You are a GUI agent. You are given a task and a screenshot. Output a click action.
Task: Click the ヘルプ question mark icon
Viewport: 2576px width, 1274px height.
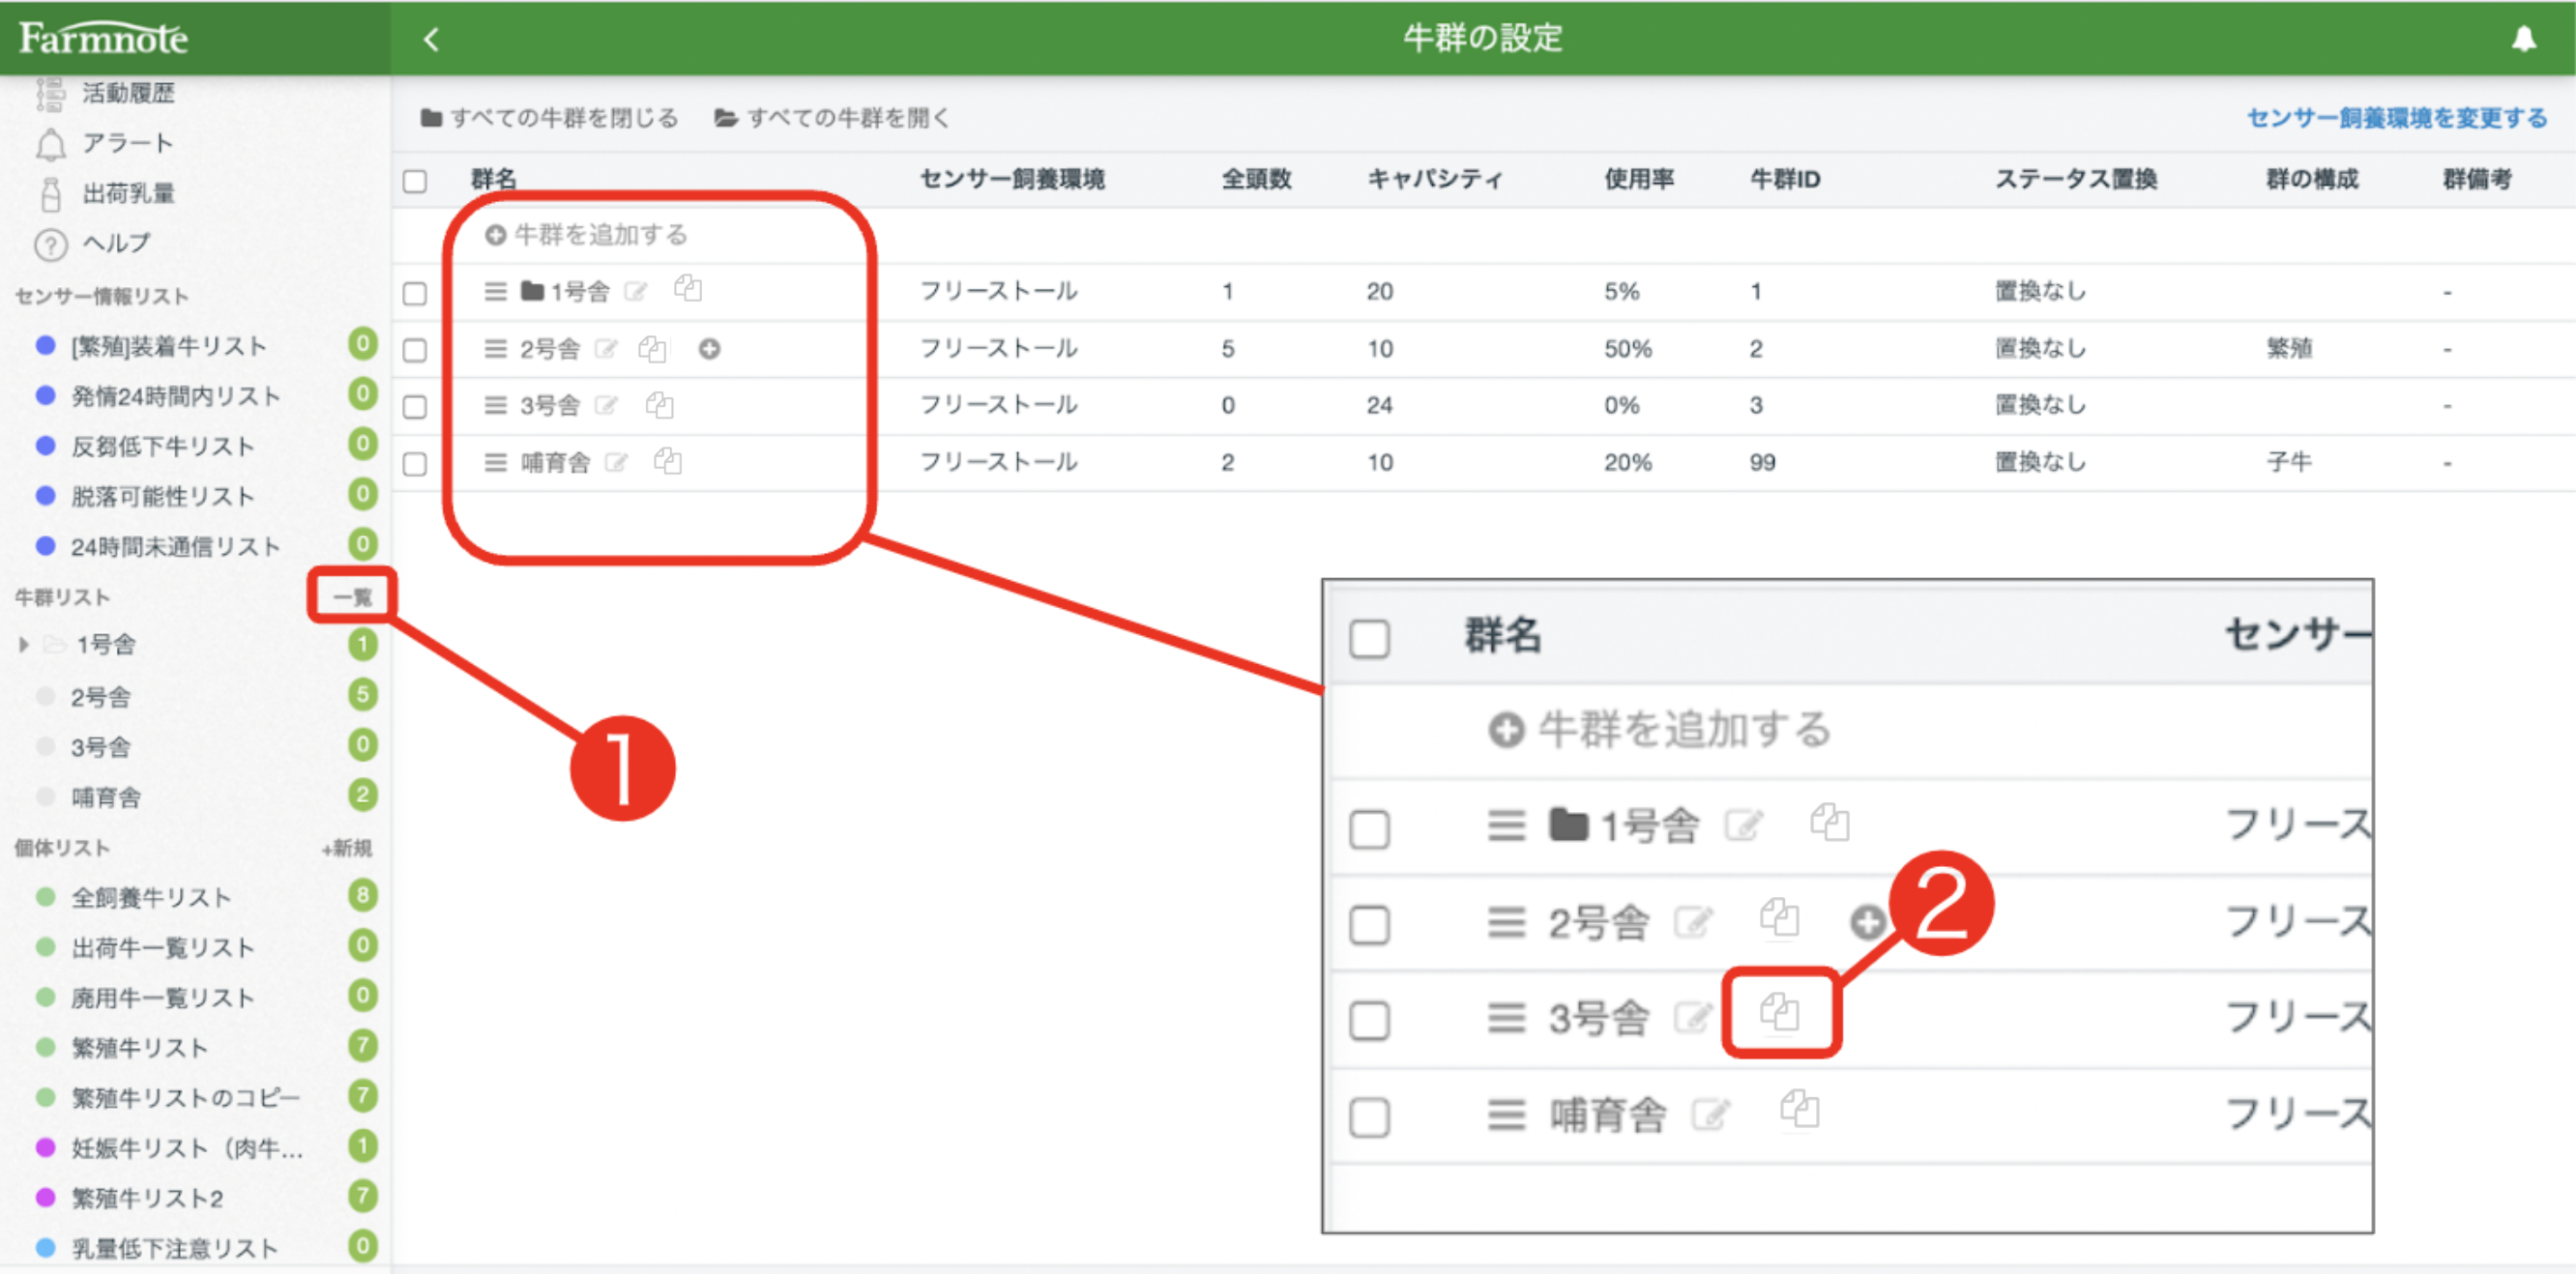coord(51,244)
